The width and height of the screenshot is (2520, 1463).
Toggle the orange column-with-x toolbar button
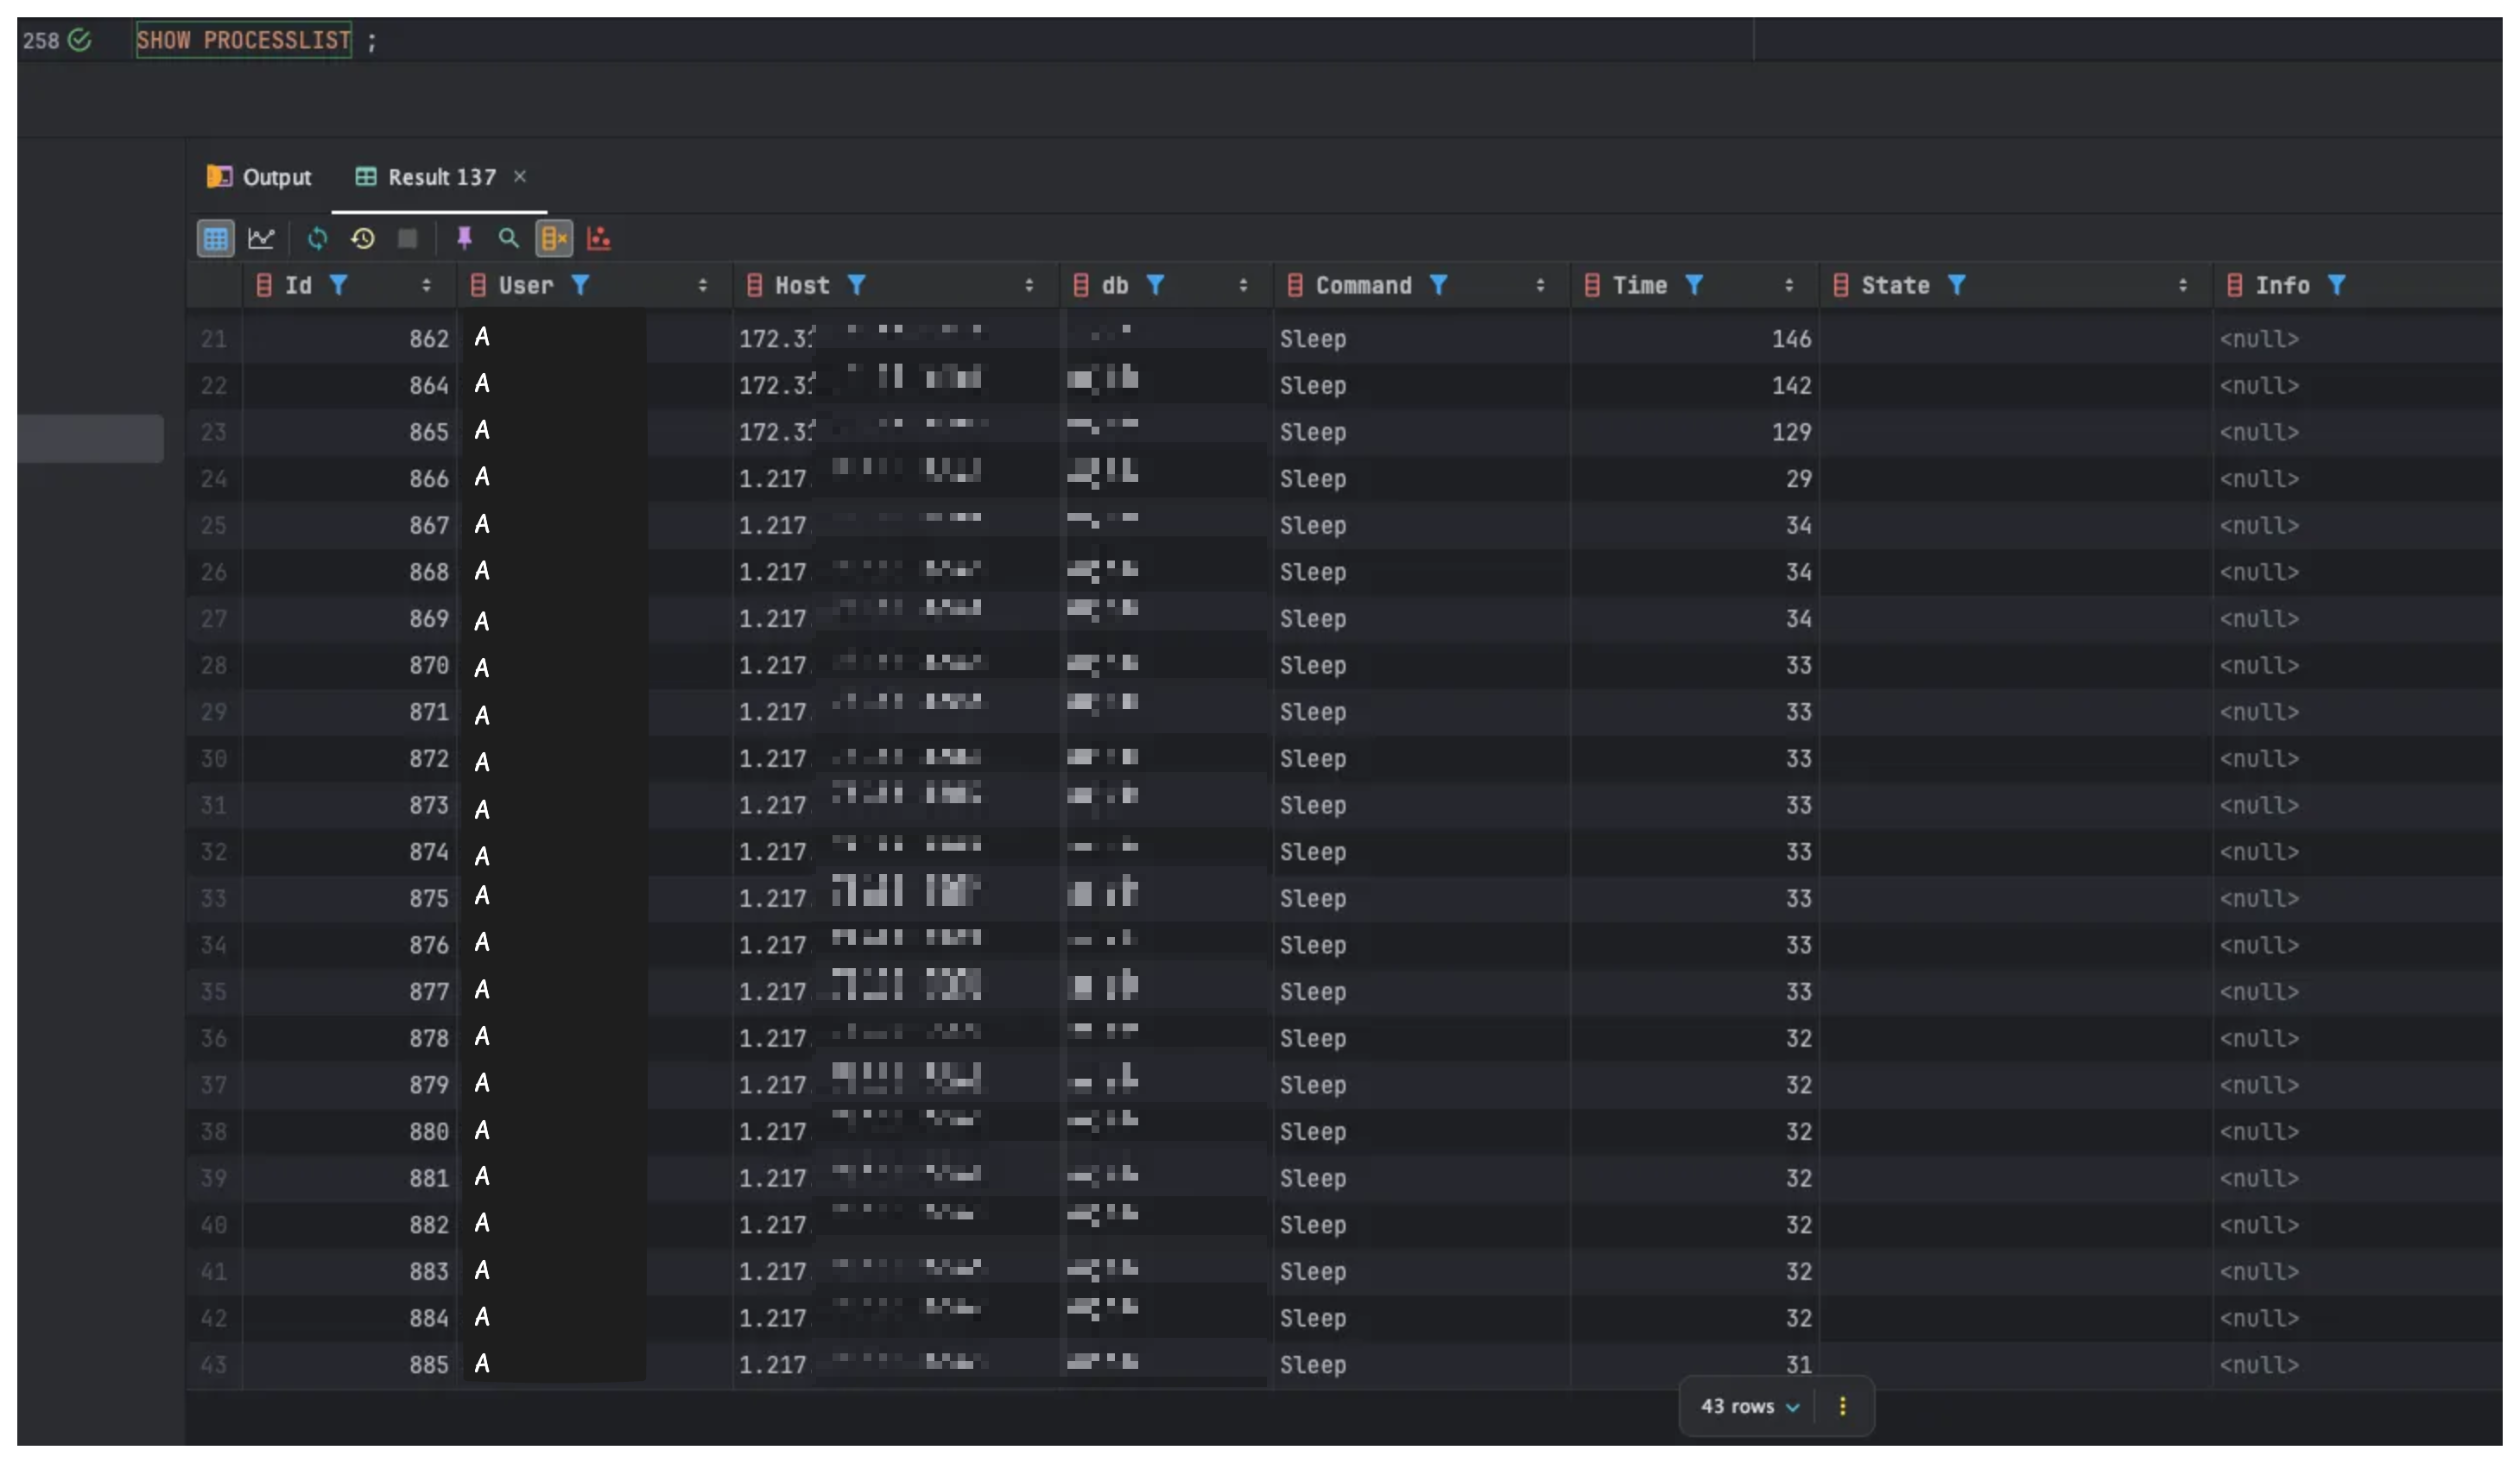pos(554,238)
